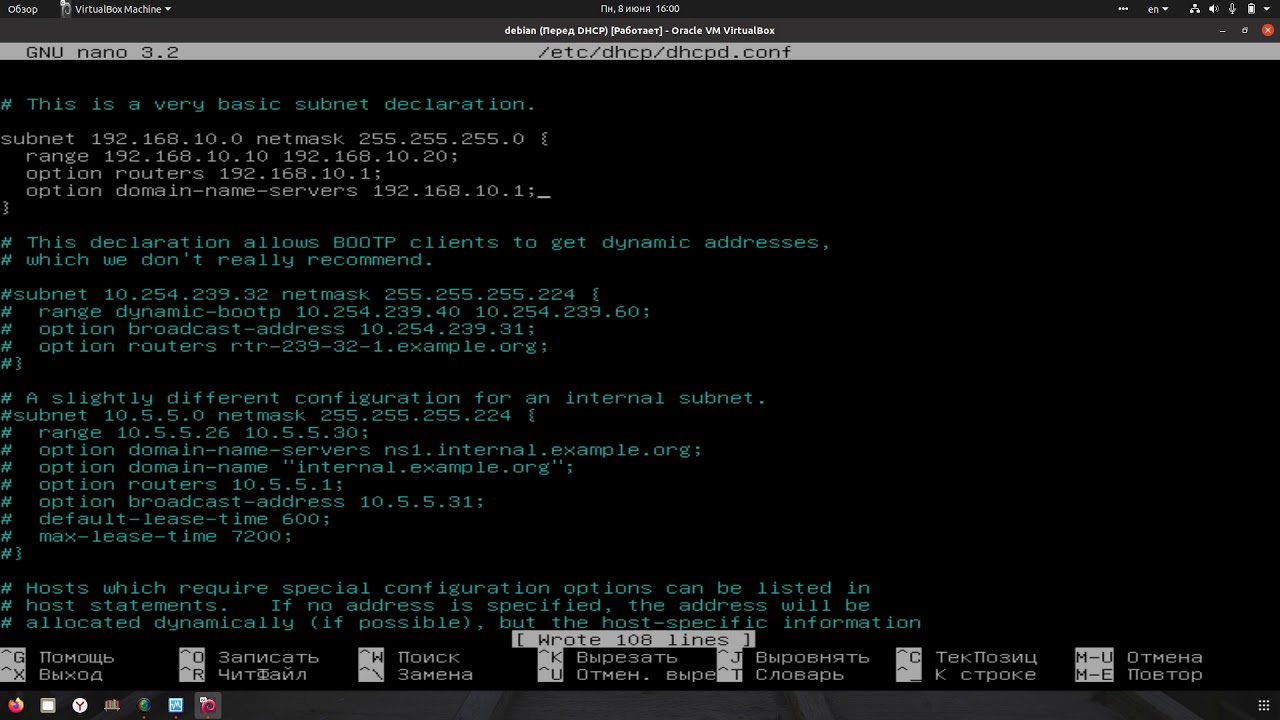Open the system monitor taskbar icon
The width and height of the screenshot is (1280, 720).
click(x=176, y=705)
